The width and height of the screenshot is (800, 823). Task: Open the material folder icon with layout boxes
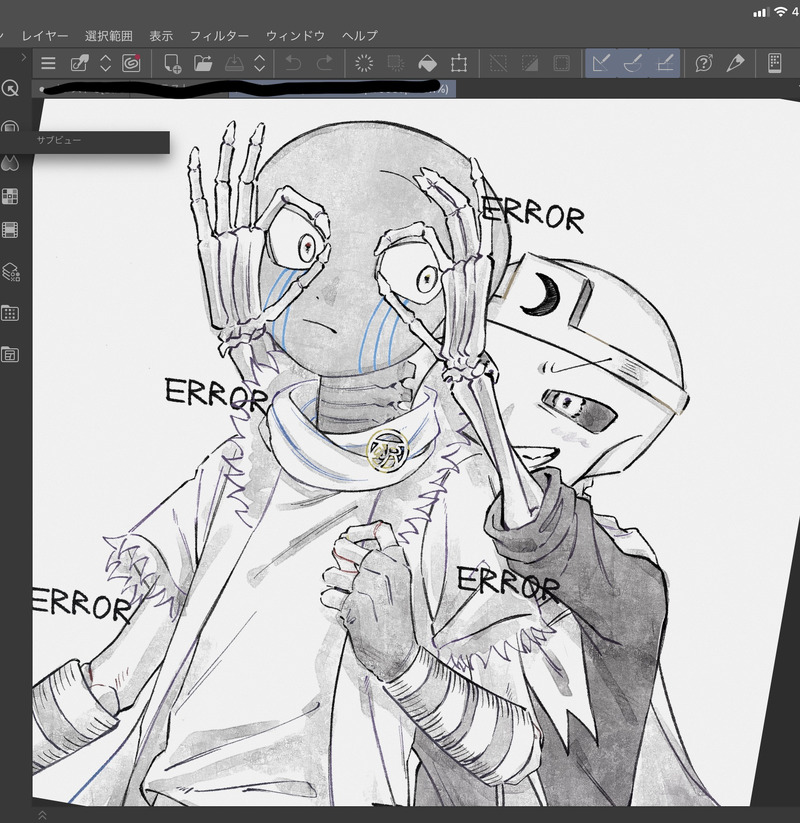click(x=10, y=354)
